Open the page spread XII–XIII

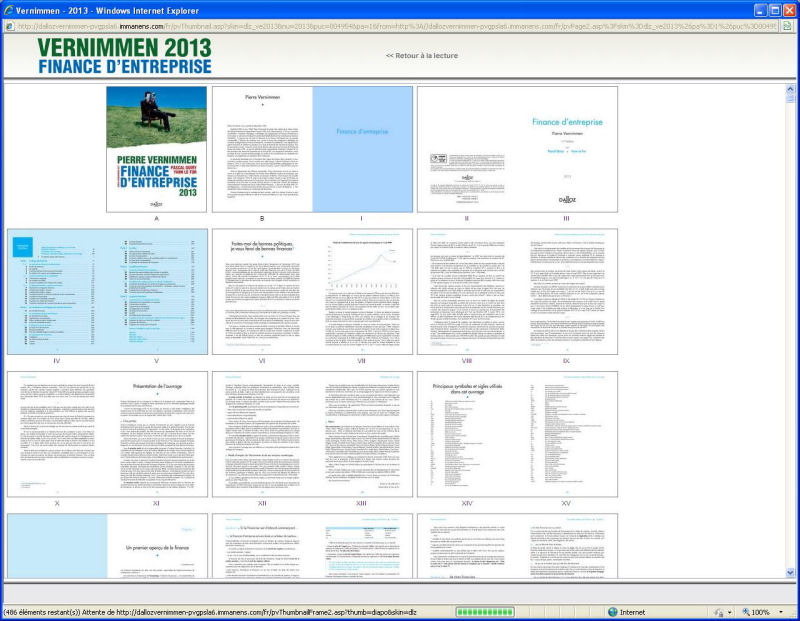[312, 434]
